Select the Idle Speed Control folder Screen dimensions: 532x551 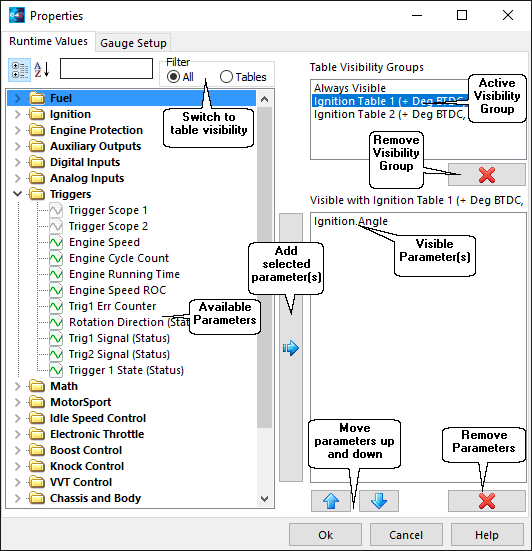click(98, 418)
